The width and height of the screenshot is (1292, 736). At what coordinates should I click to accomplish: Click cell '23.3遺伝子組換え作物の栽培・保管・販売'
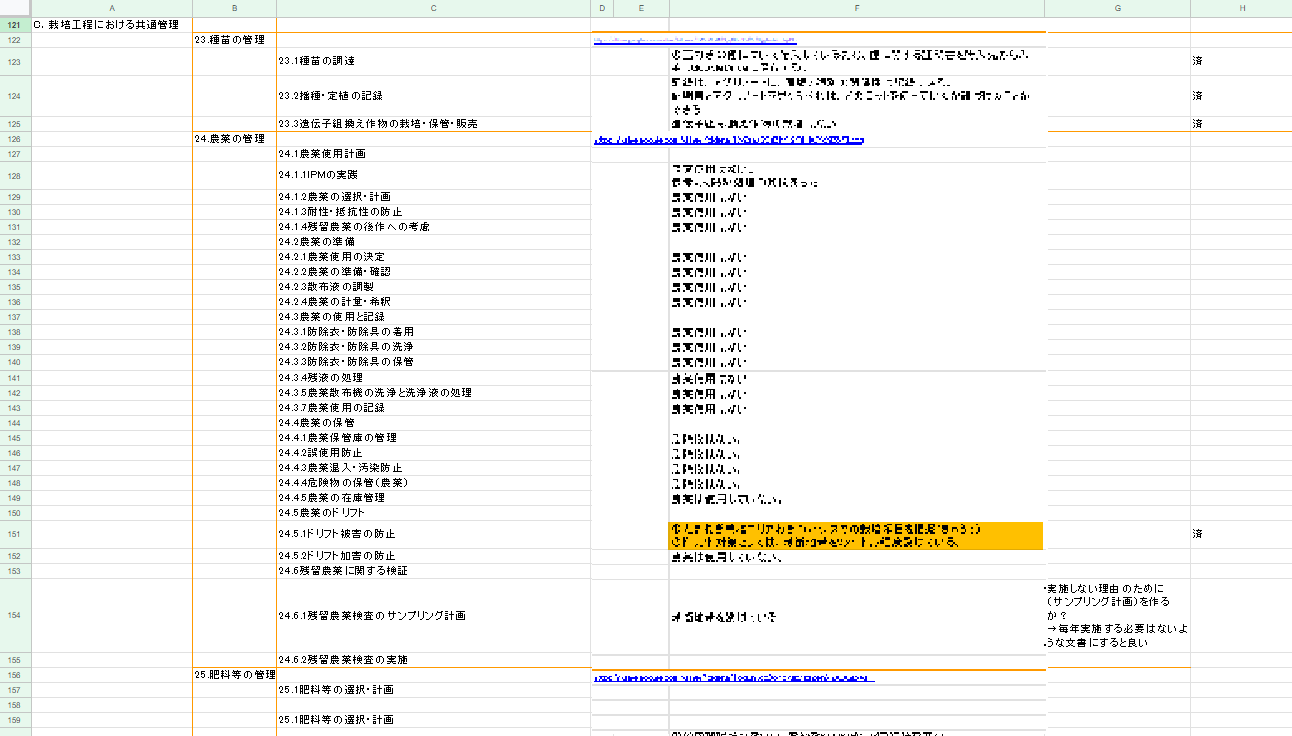click(x=378, y=124)
